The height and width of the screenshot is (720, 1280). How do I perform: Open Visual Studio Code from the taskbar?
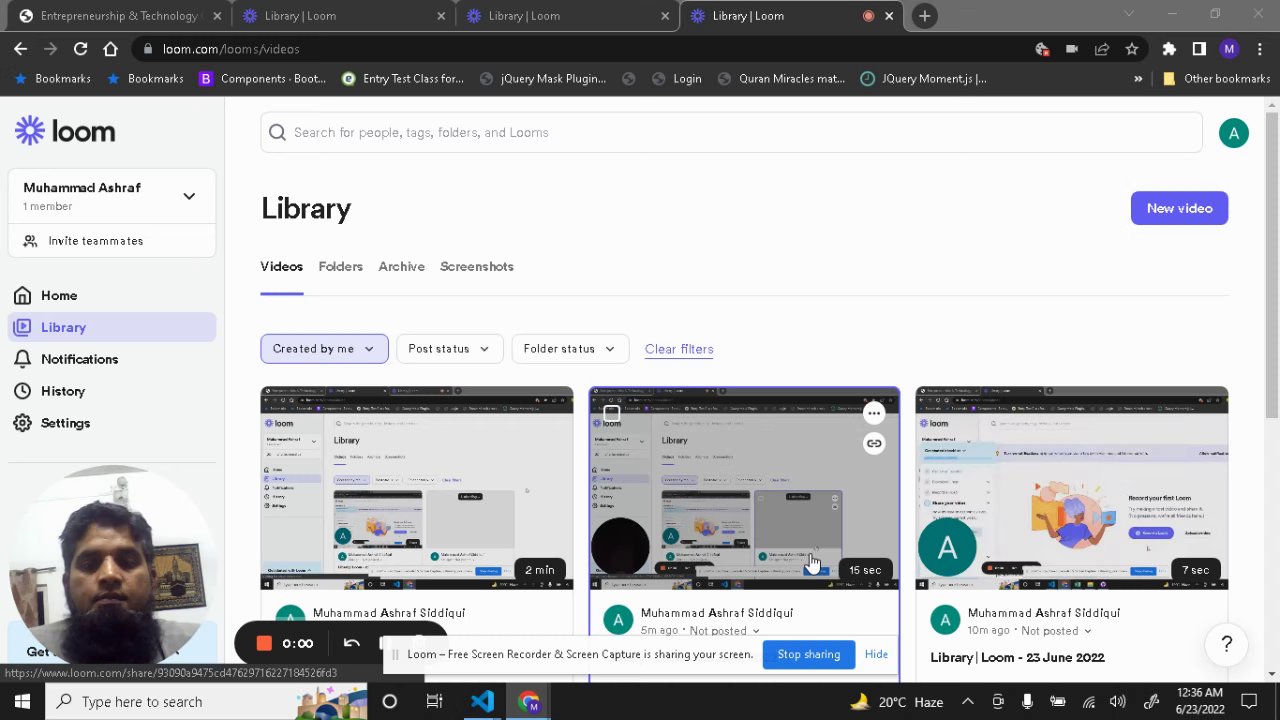point(482,701)
